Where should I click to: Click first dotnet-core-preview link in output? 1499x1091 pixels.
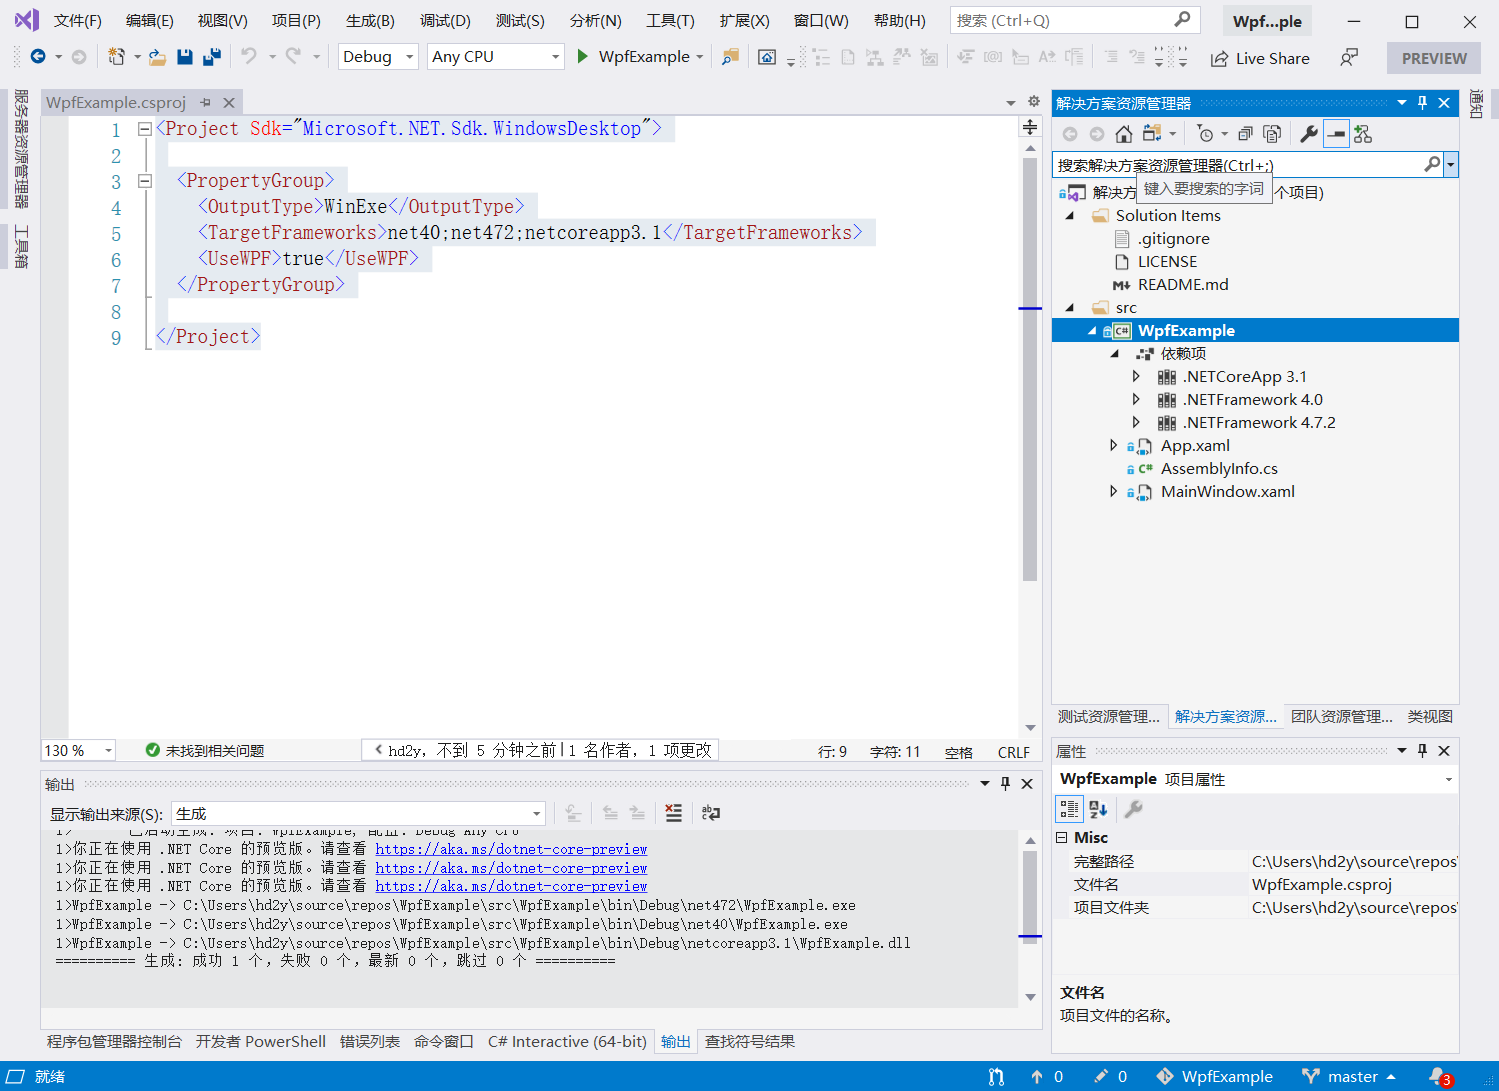point(511,849)
